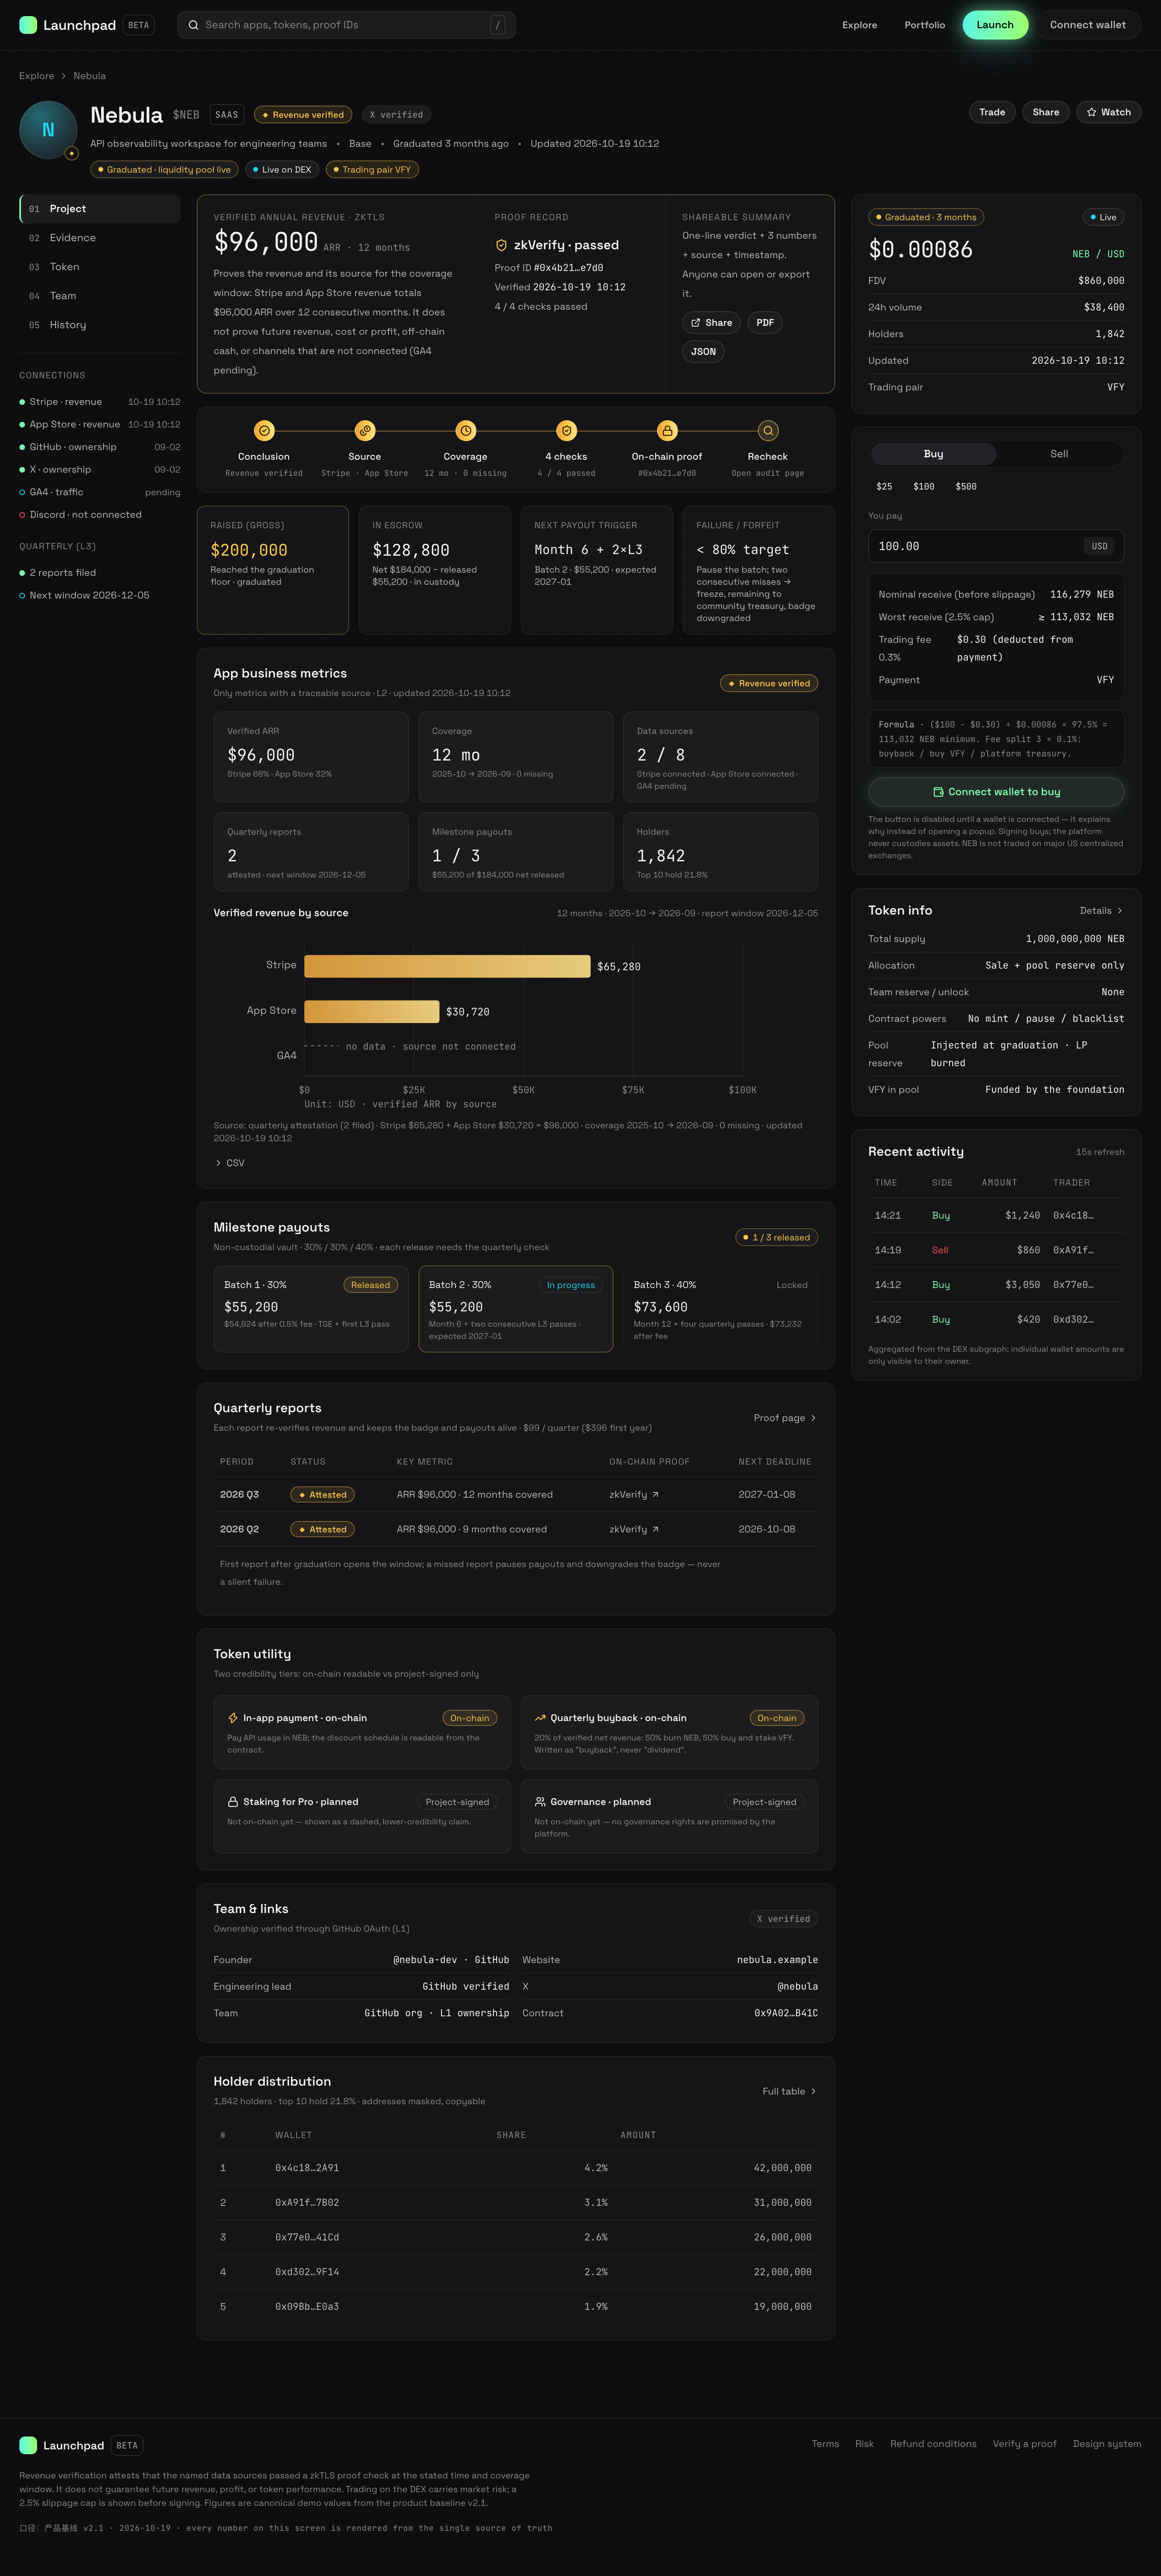Click the wallet icon in Connect wallet to buy
Screen dimensions: 1161x2576
pos(938,792)
